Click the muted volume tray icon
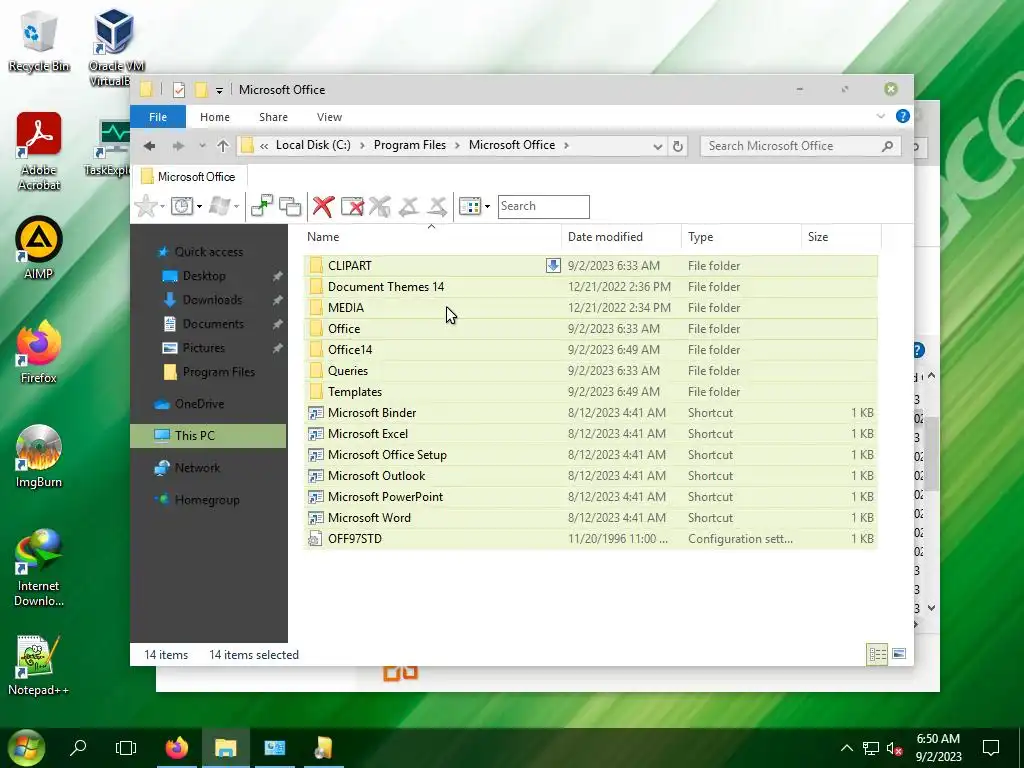This screenshot has width=1024, height=768. pos(894,748)
